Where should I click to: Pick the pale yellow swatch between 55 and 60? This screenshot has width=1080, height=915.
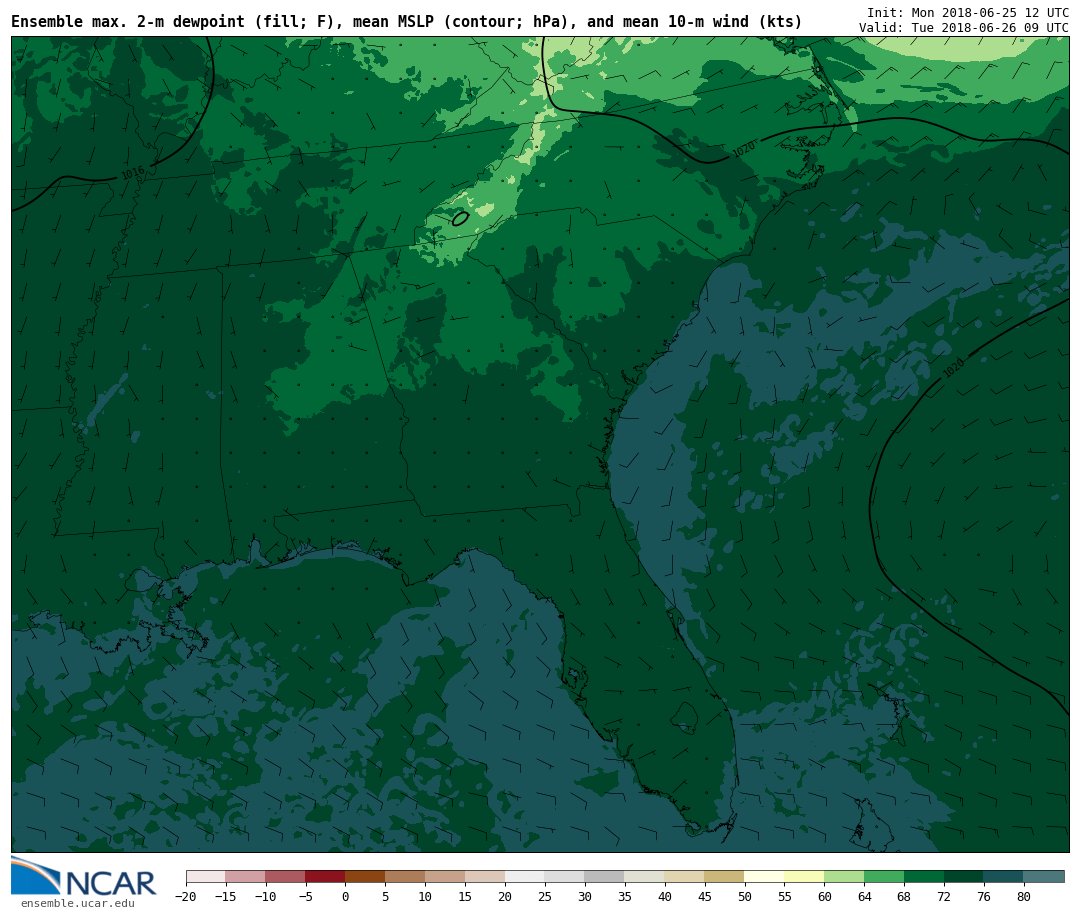click(x=804, y=877)
